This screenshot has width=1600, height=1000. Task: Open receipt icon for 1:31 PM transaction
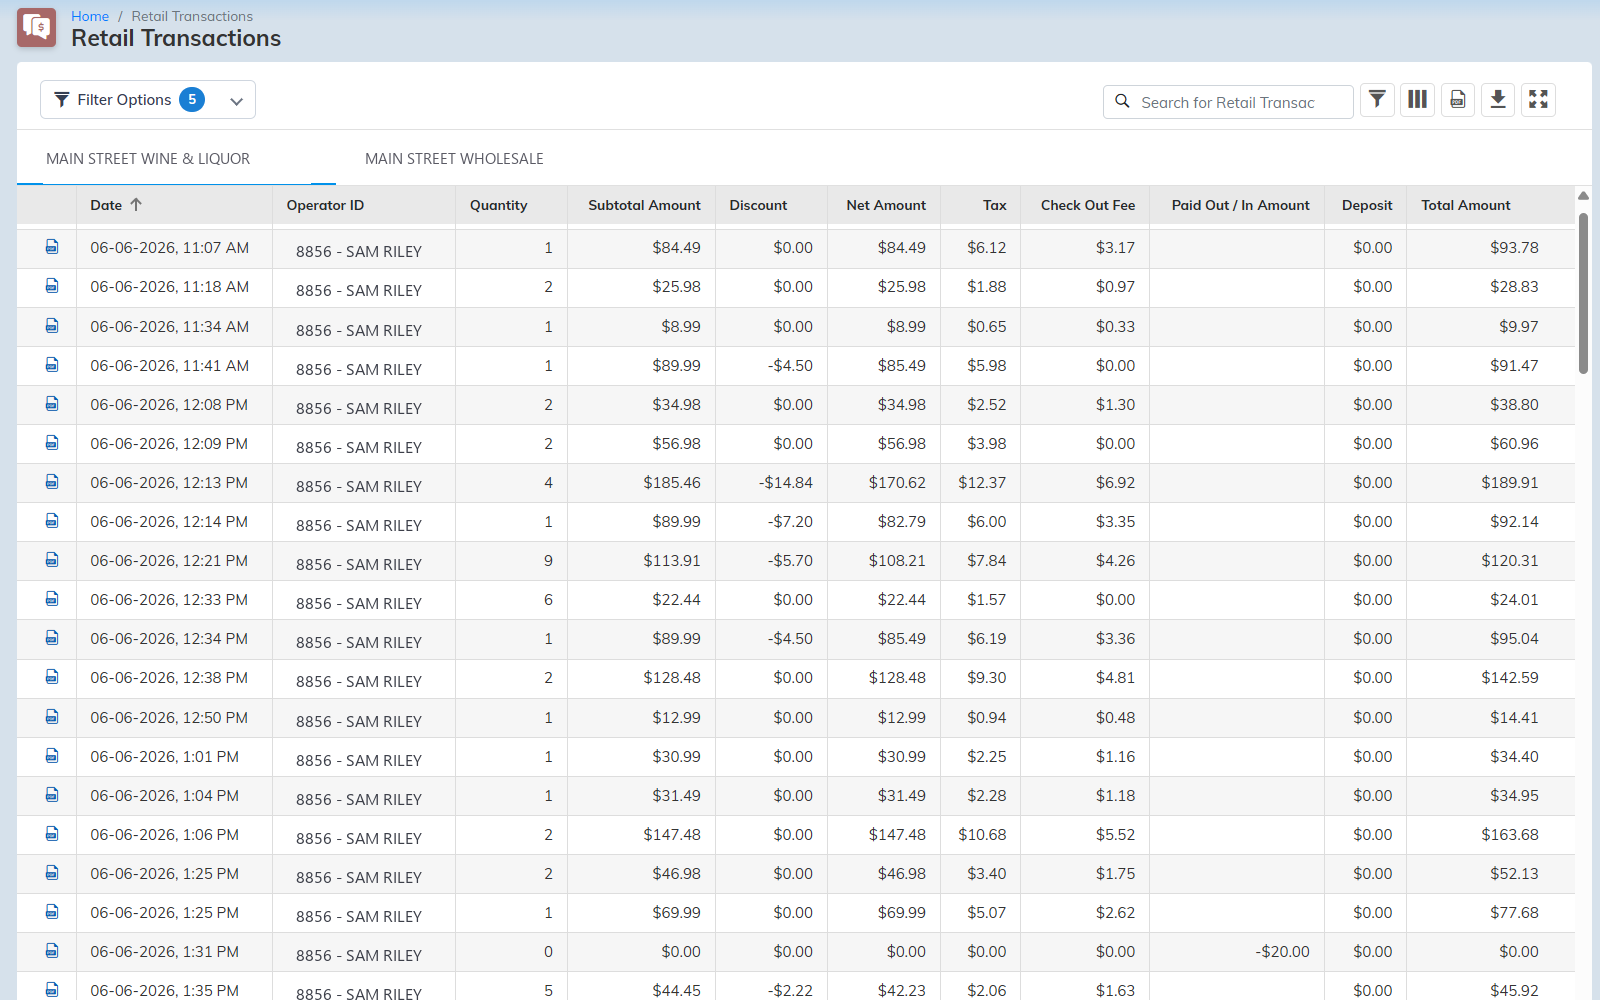[52, 951]
